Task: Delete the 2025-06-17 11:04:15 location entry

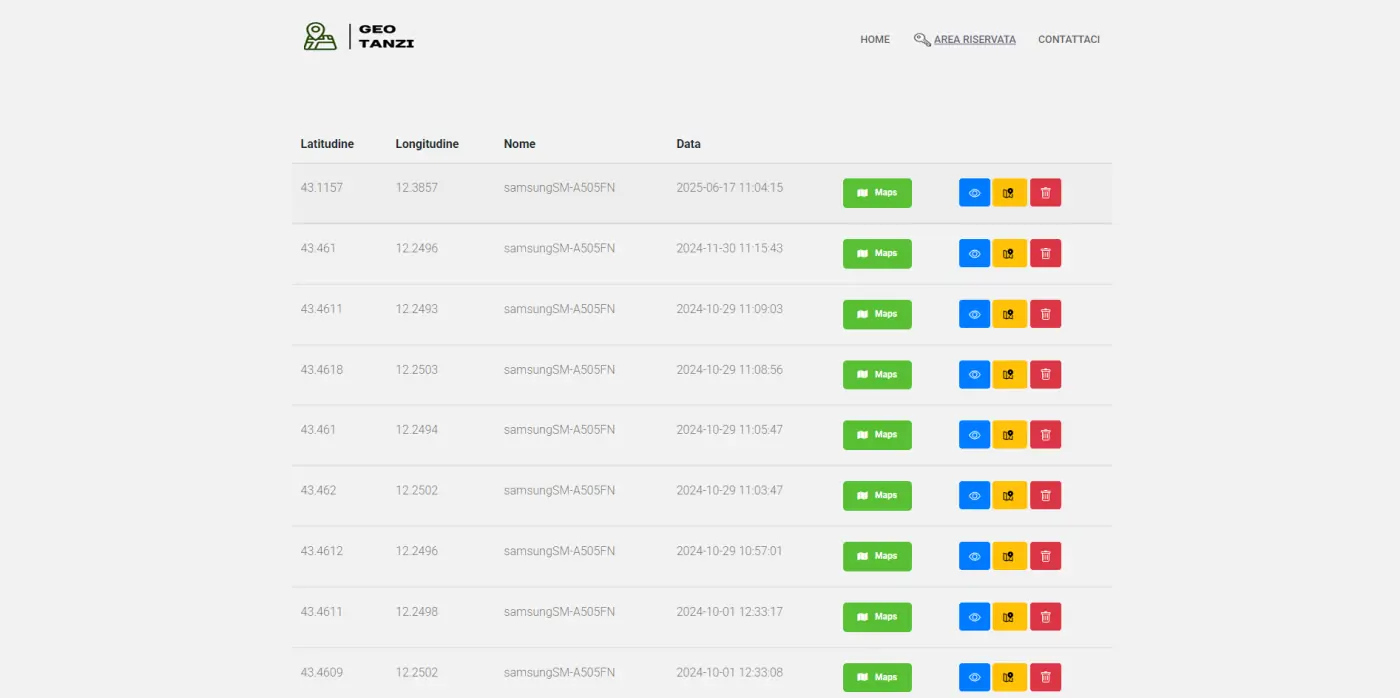Action: click(x=1045, y=193)
